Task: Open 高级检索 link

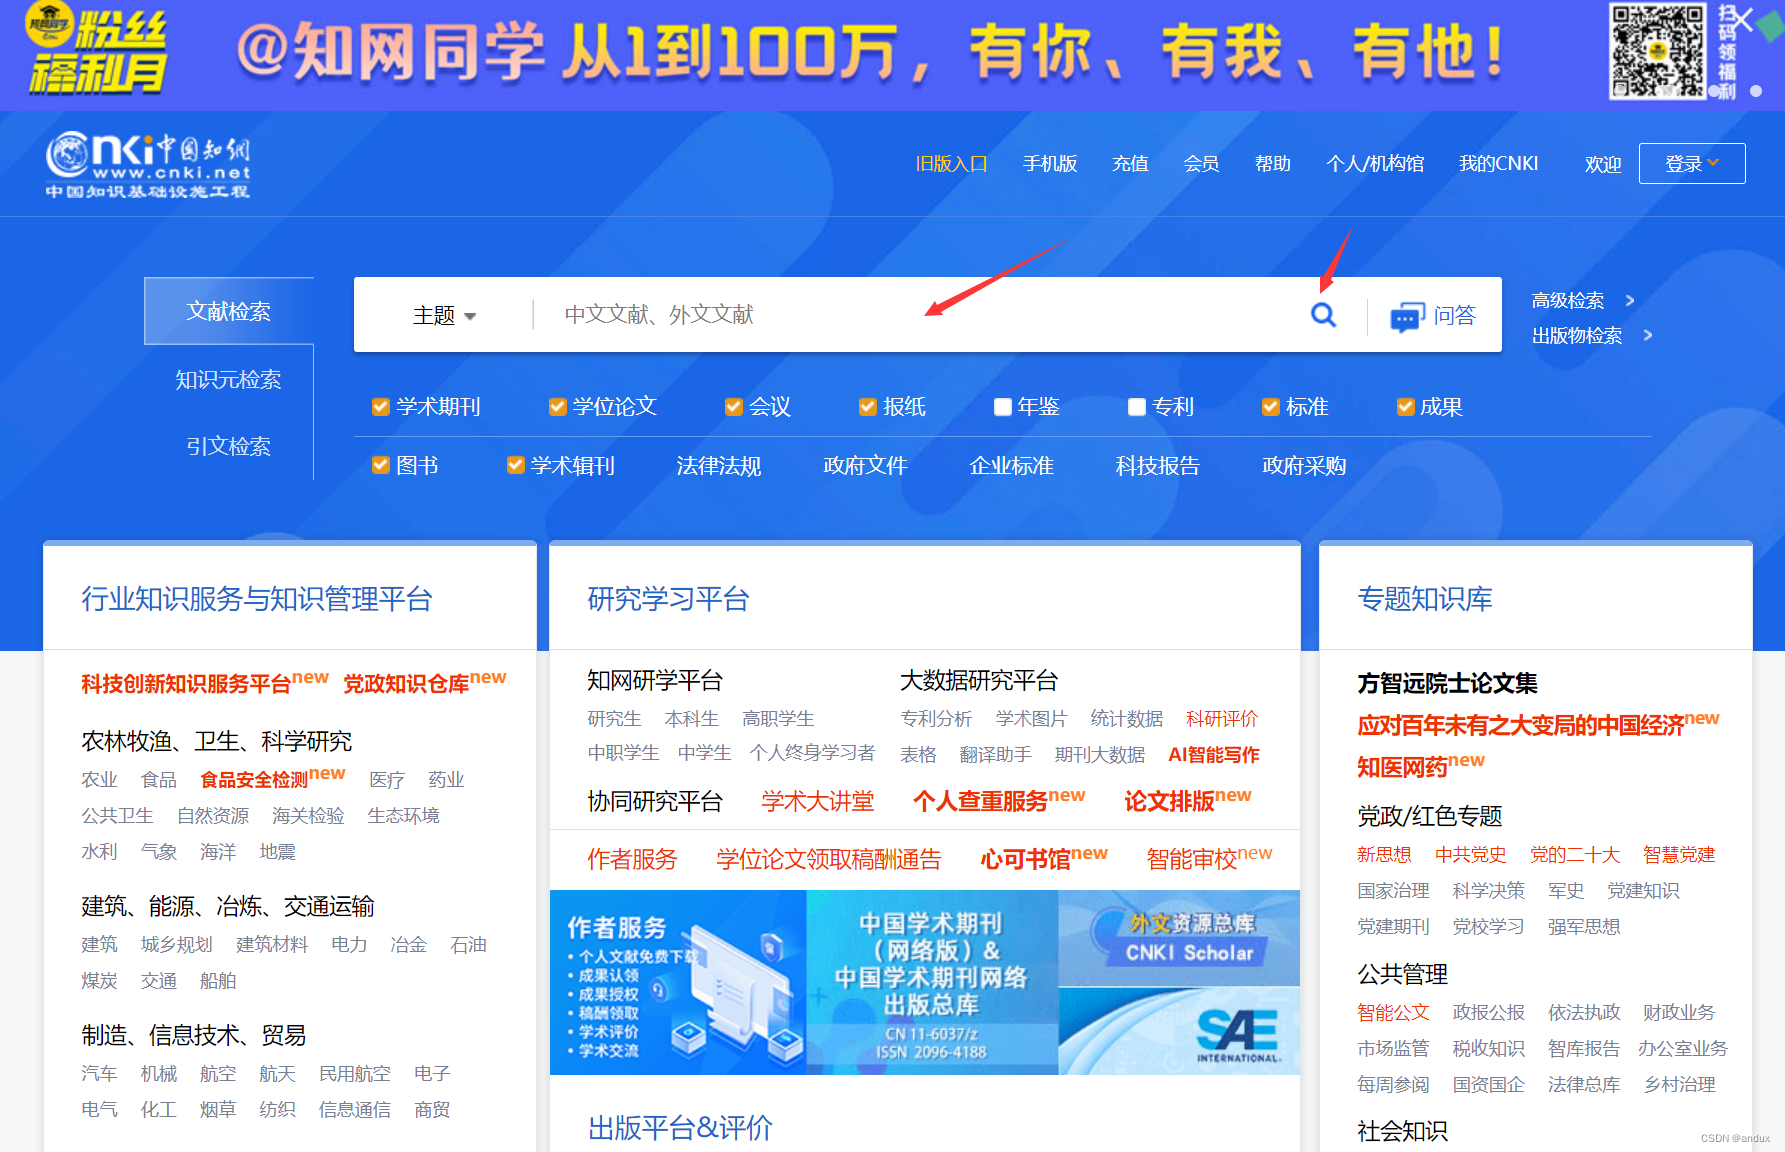Action: point(1568,300)
